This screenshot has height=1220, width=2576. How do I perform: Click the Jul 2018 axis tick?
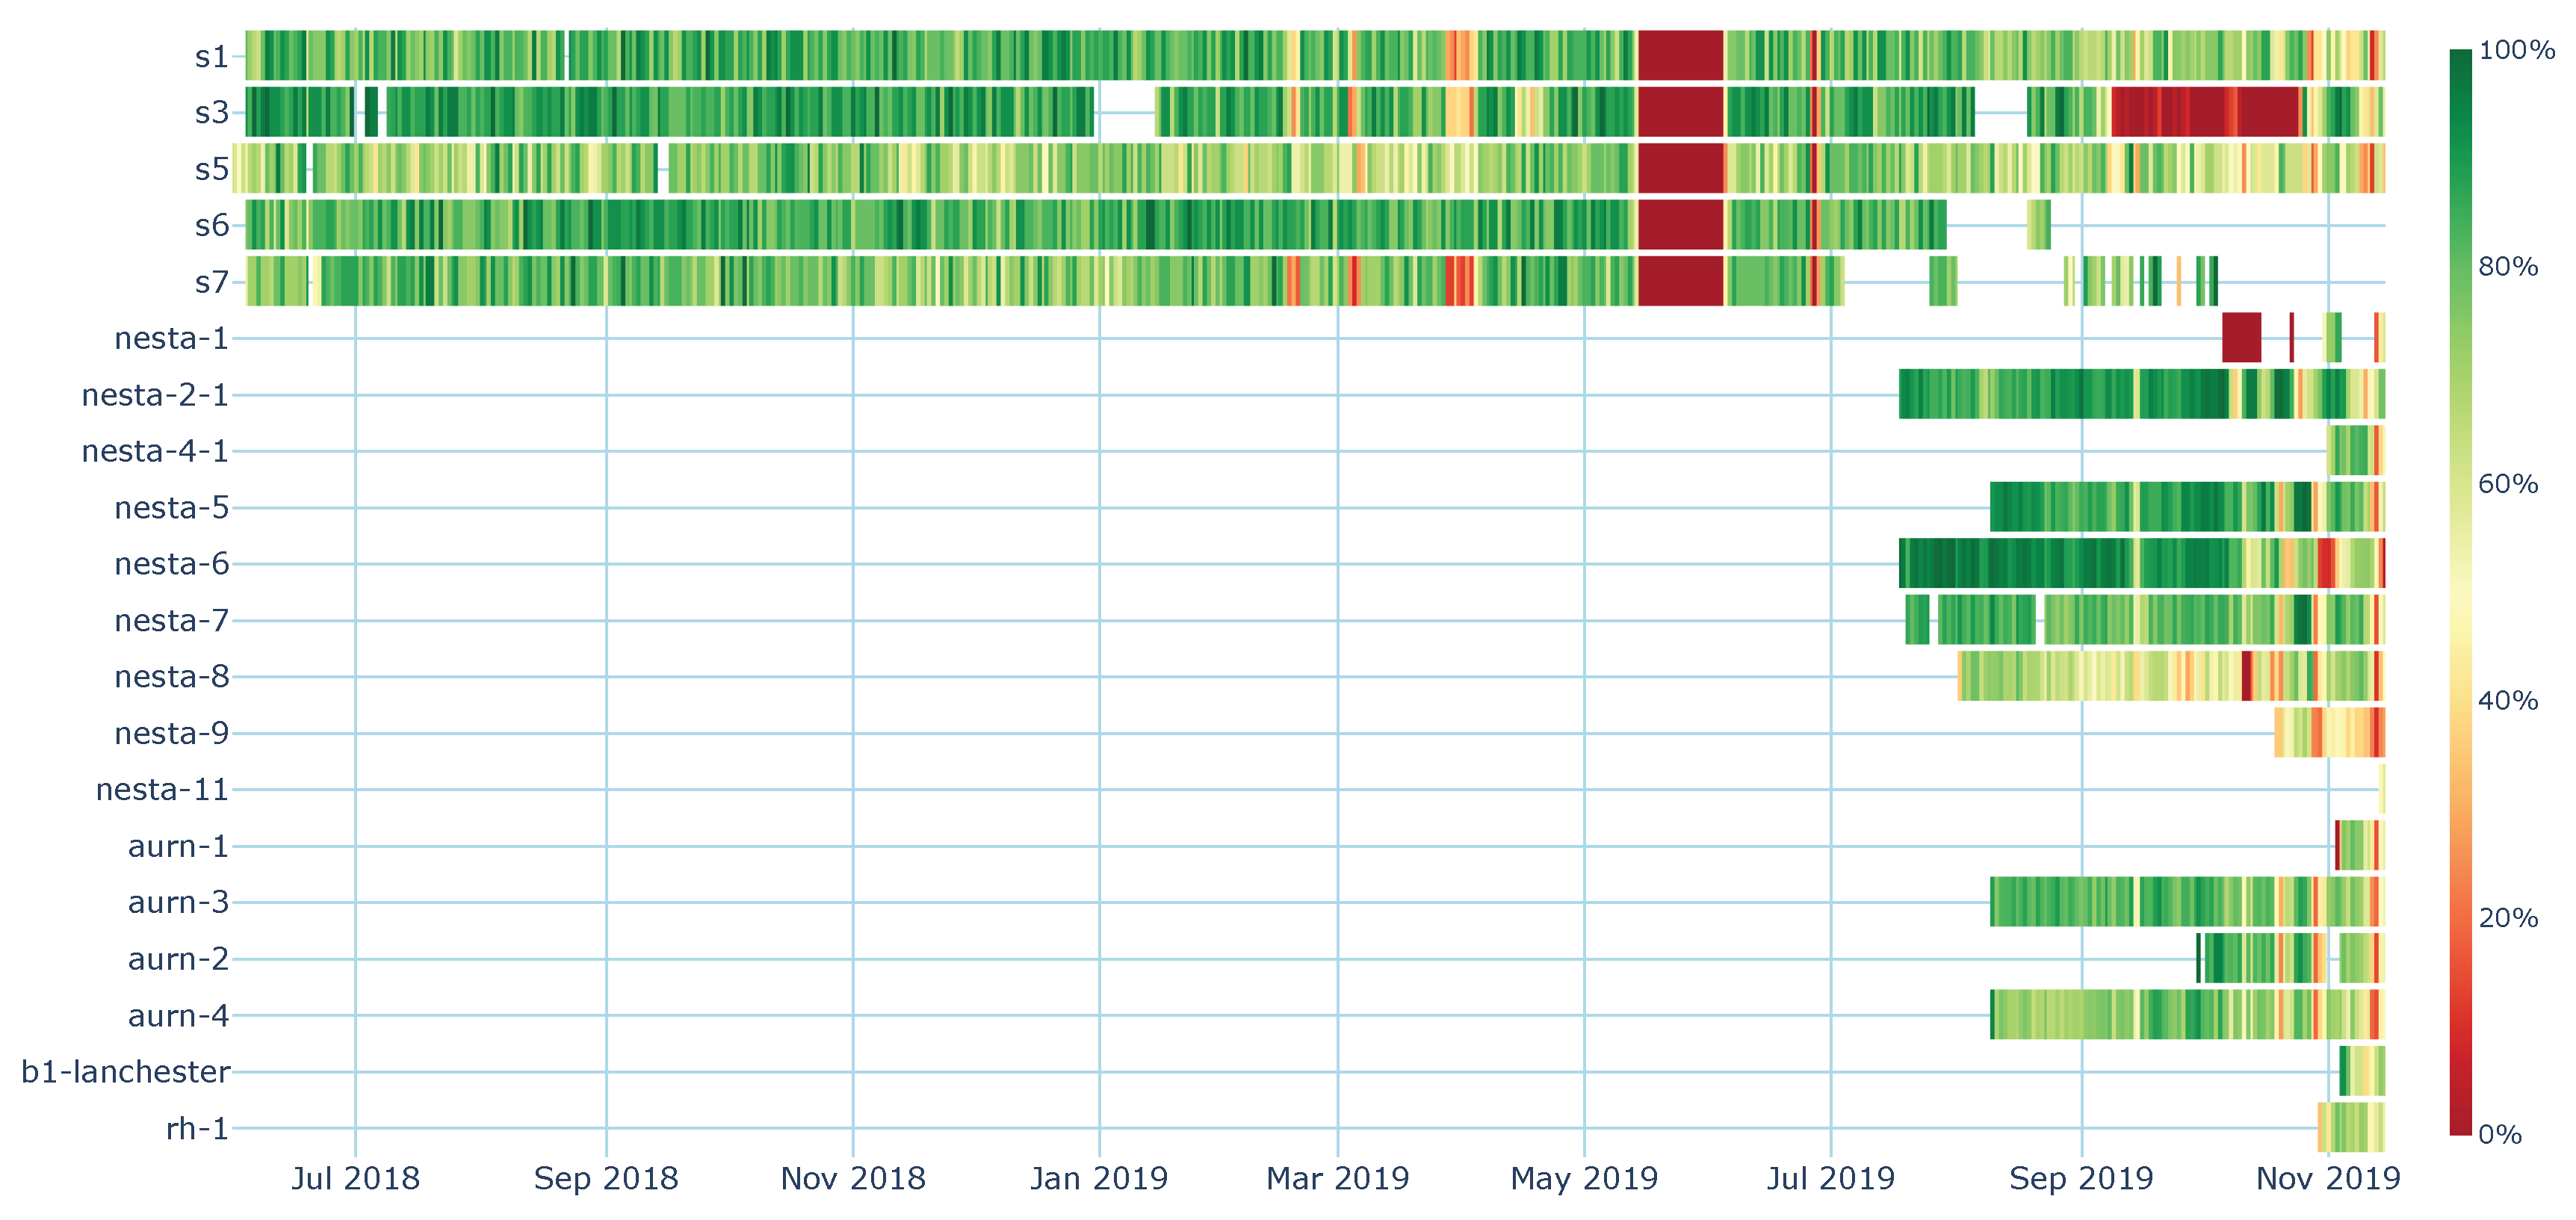(x=355, y=1178)
